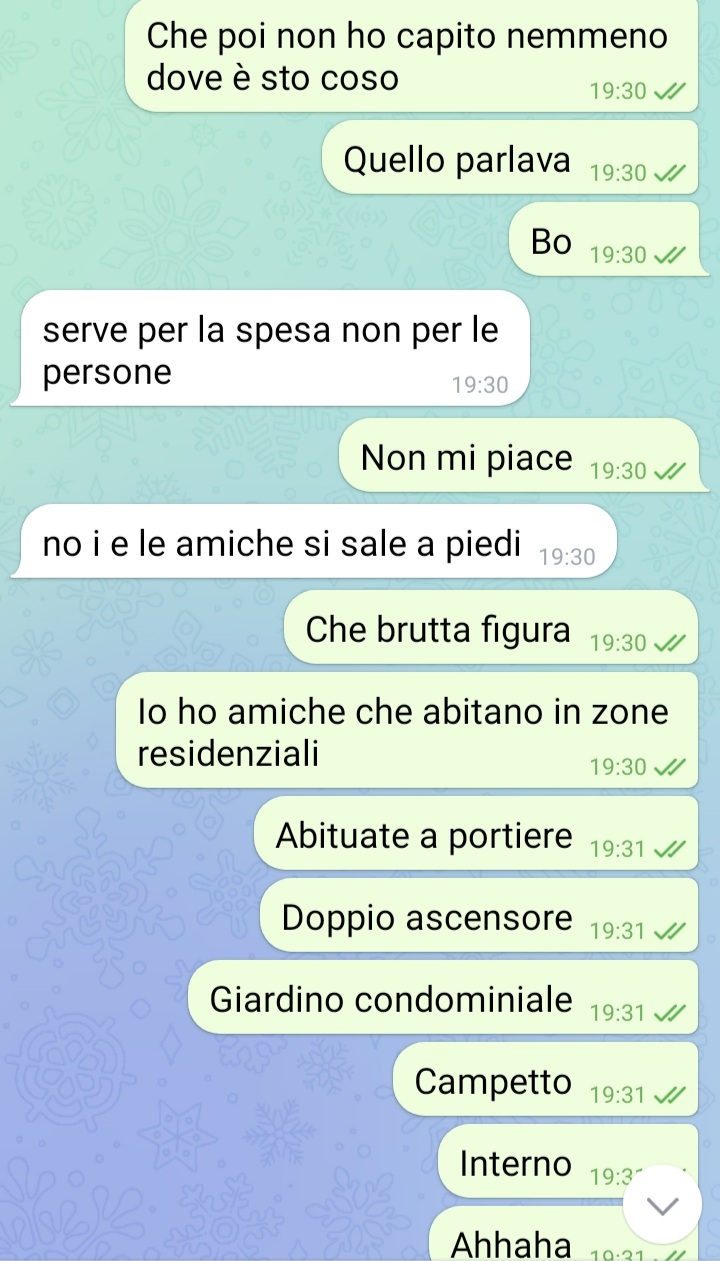This screenshot has width=720, height=1261.
Task: Tap 19:30 timestamp on 'serve per la spesa'
Action: 480,385
